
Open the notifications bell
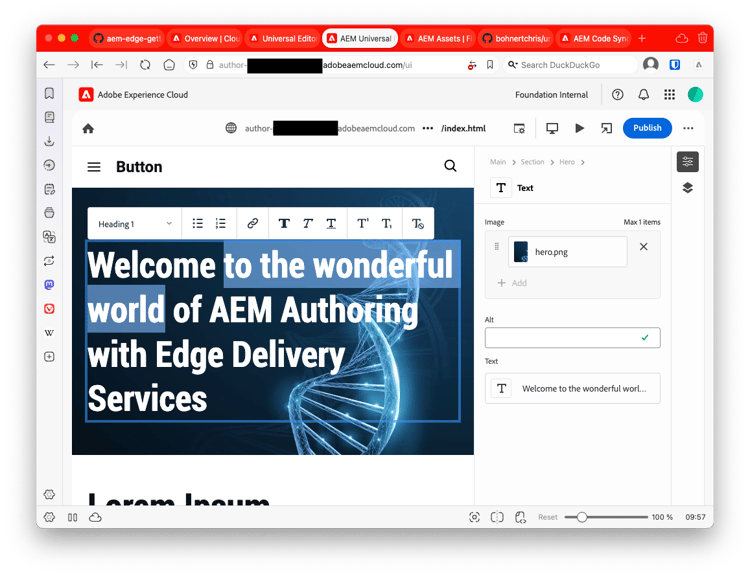pyautogui.click(x=644, y=95)
